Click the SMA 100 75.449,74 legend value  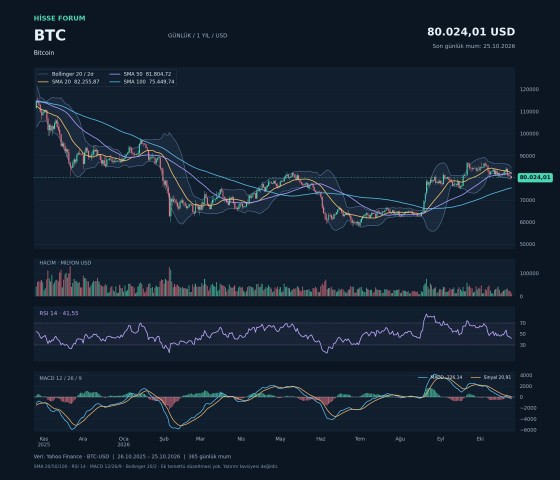(149, 82)
